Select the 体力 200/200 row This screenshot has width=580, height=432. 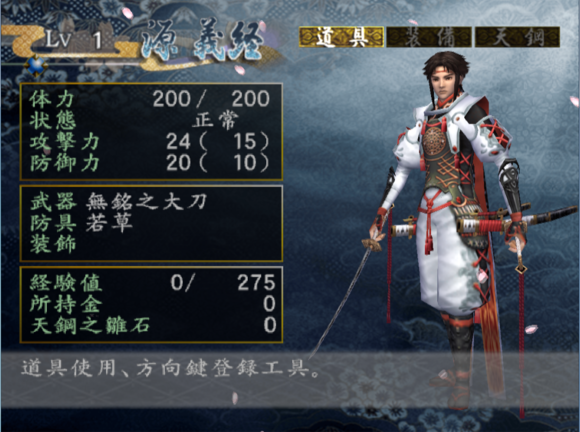151,99
